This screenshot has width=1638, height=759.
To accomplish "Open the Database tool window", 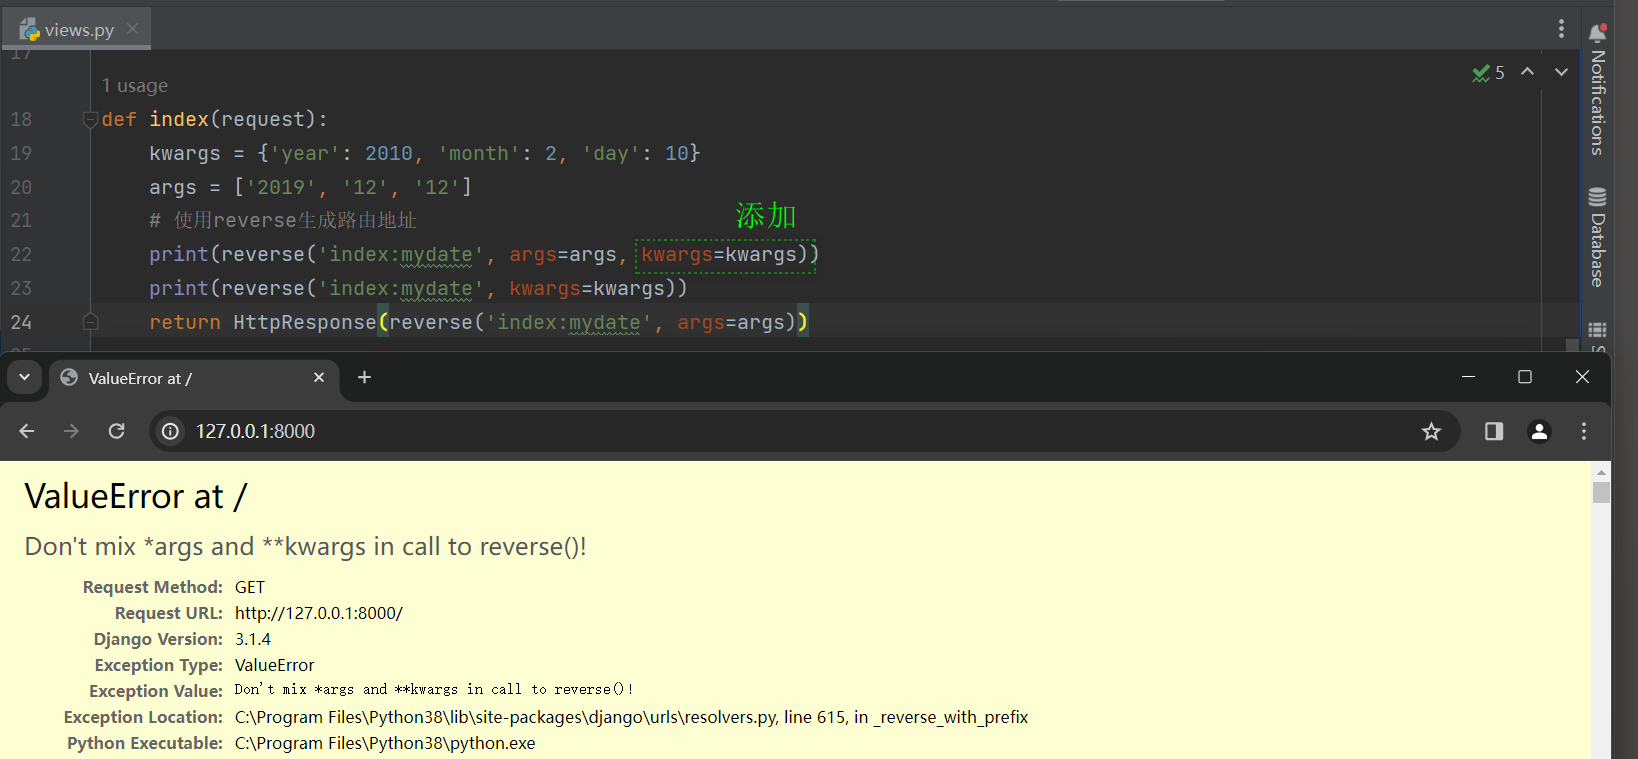I will point(1597,237).
